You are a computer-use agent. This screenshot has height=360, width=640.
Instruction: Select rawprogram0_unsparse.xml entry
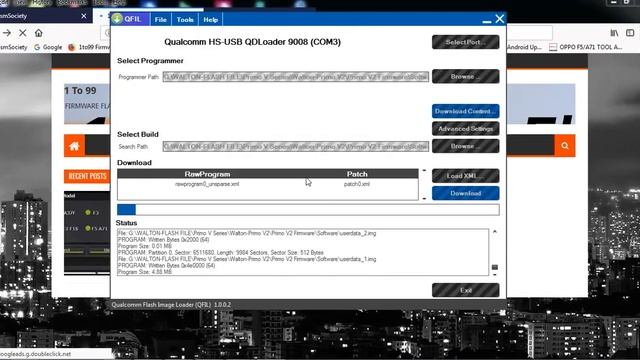207,184
